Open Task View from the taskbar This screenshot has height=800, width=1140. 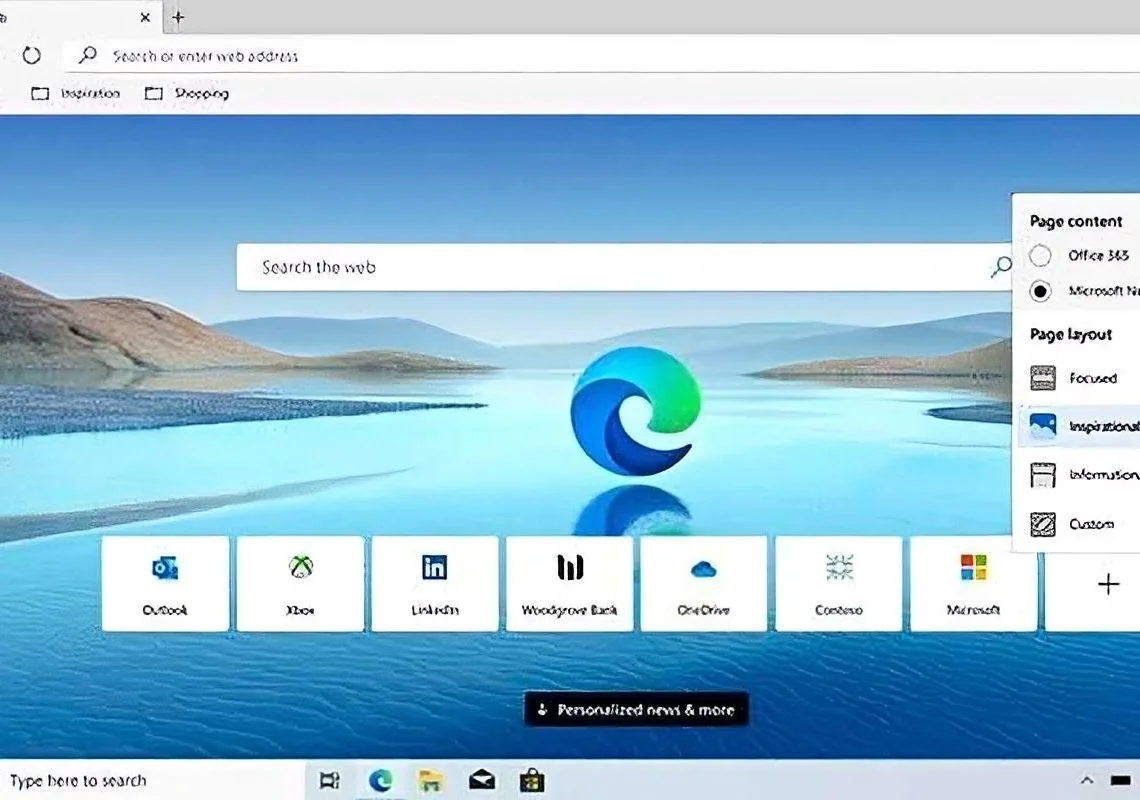click(x=329, y=780)
